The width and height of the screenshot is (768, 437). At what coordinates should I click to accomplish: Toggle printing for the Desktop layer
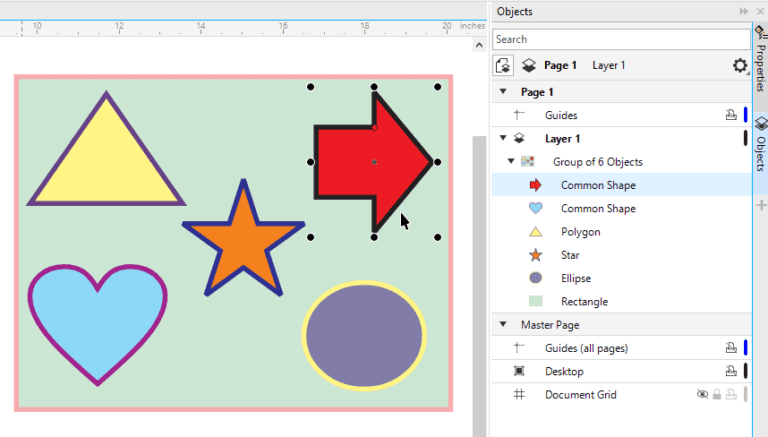[x=730, y=371]
